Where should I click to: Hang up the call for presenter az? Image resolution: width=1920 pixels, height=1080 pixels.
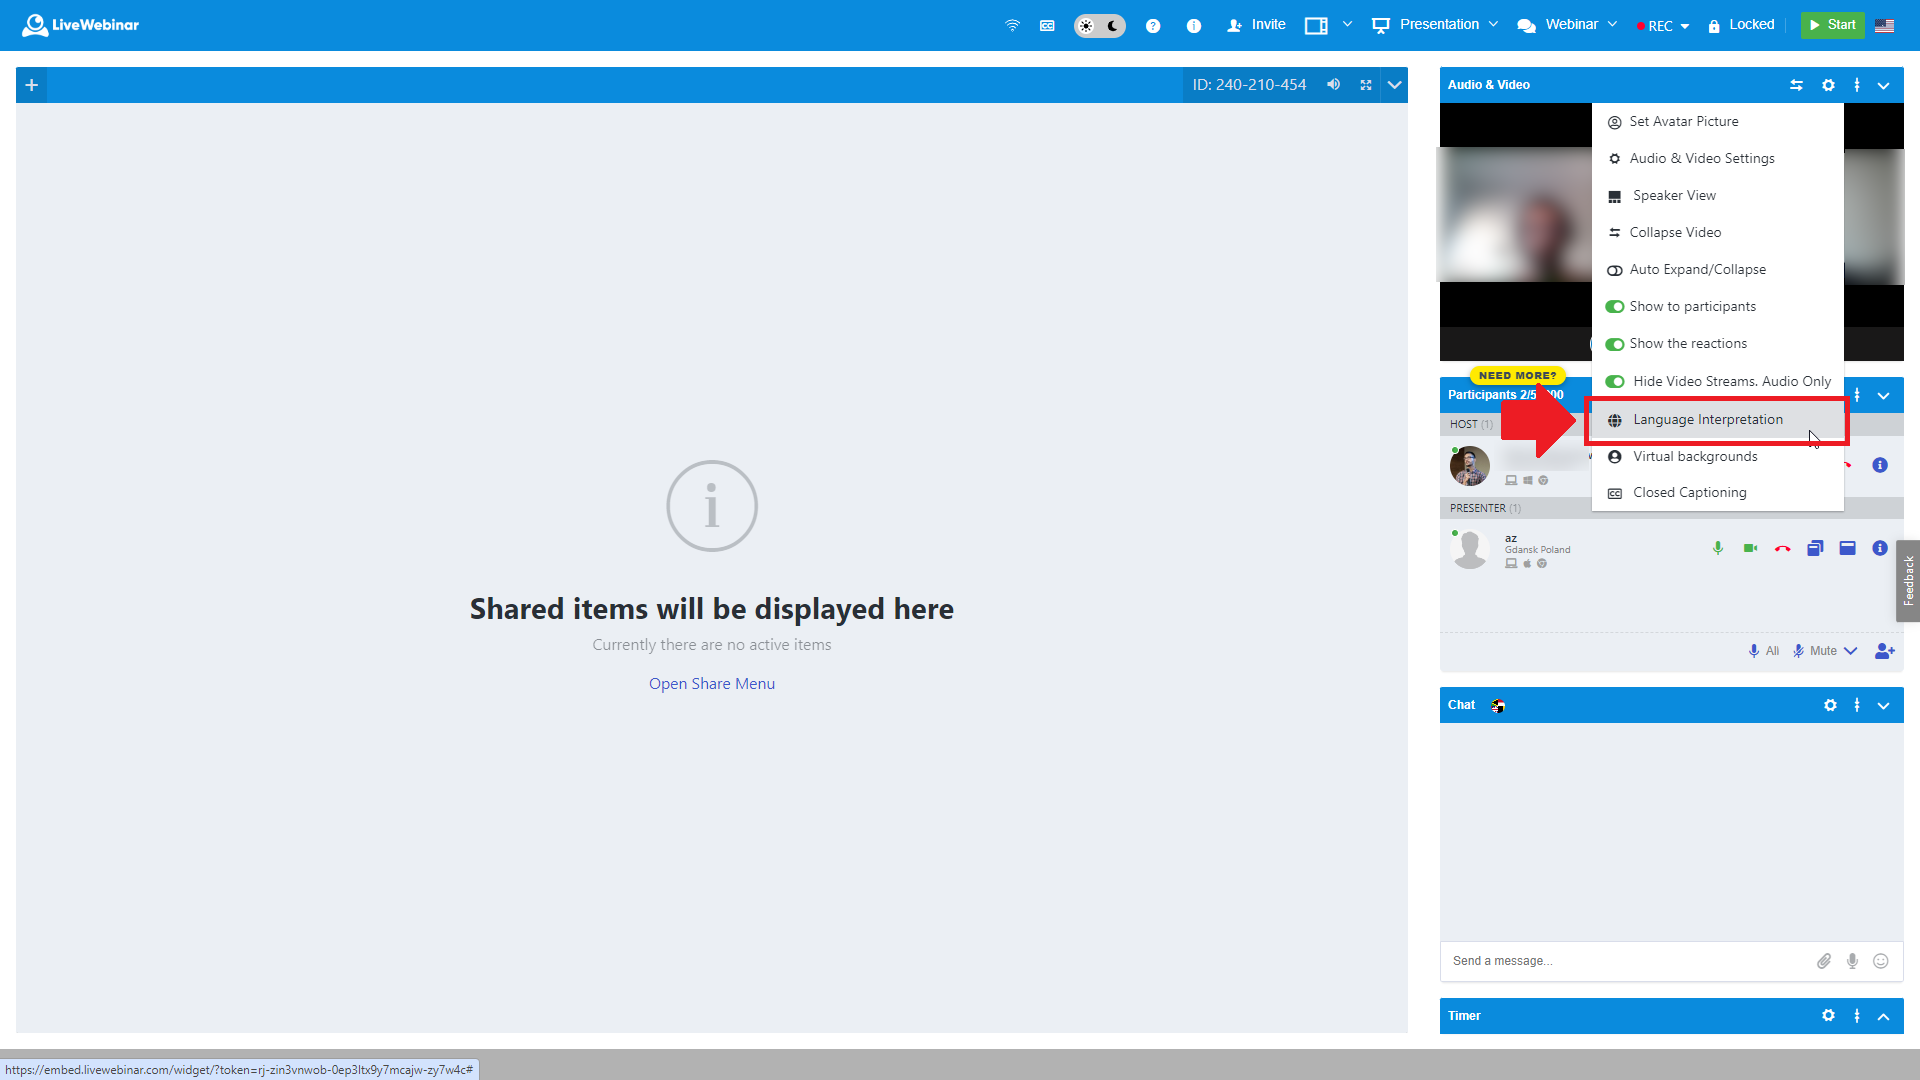[x=1783, y=548]
